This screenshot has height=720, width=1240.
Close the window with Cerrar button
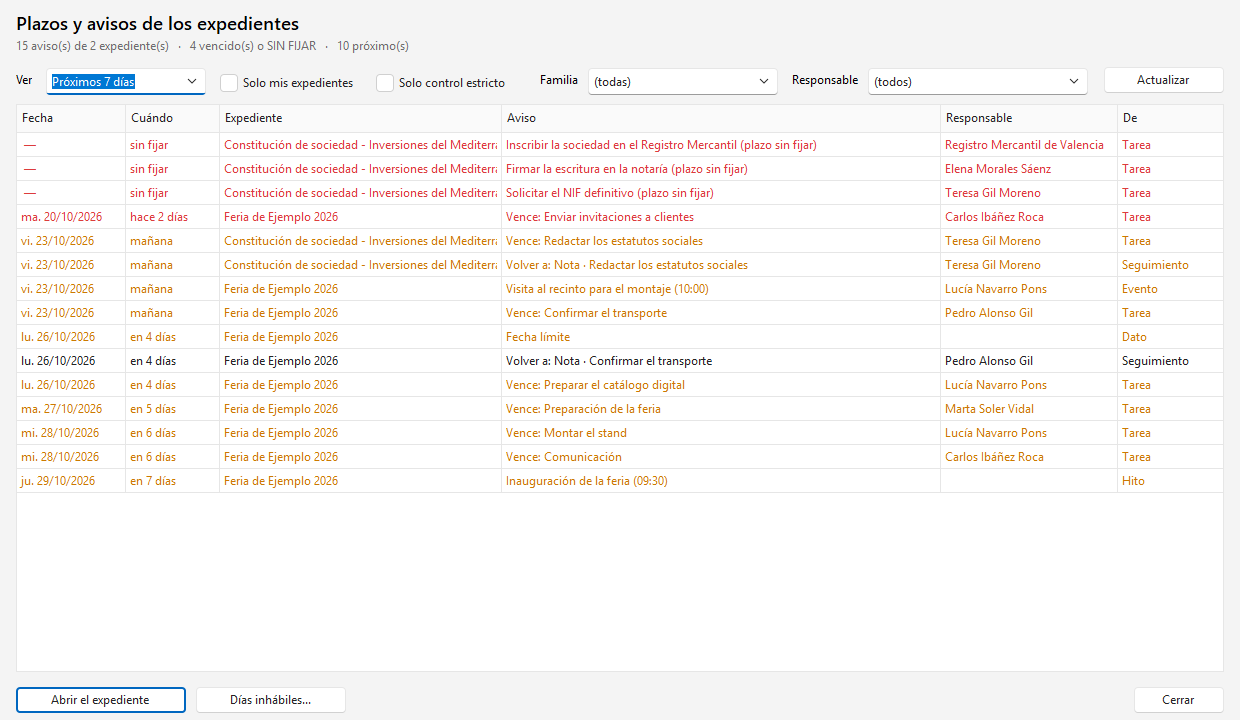tap(1179, 700)
